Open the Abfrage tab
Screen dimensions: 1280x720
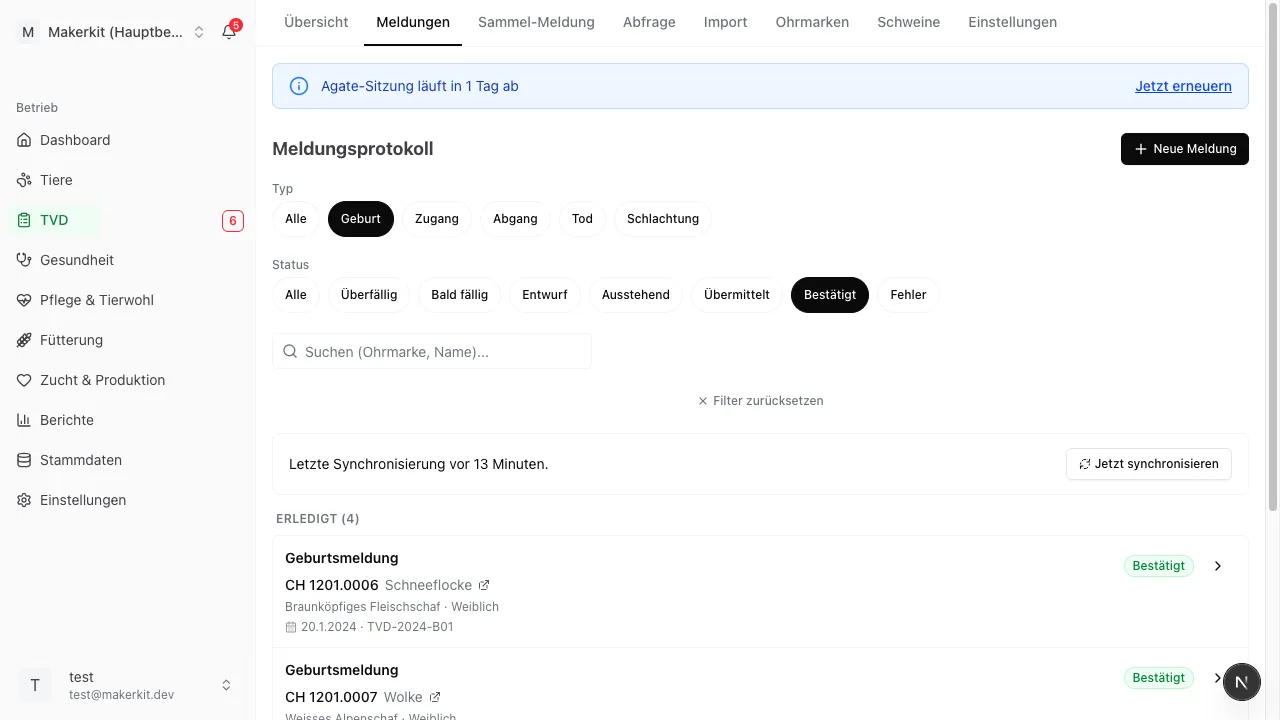pos(649,22)
